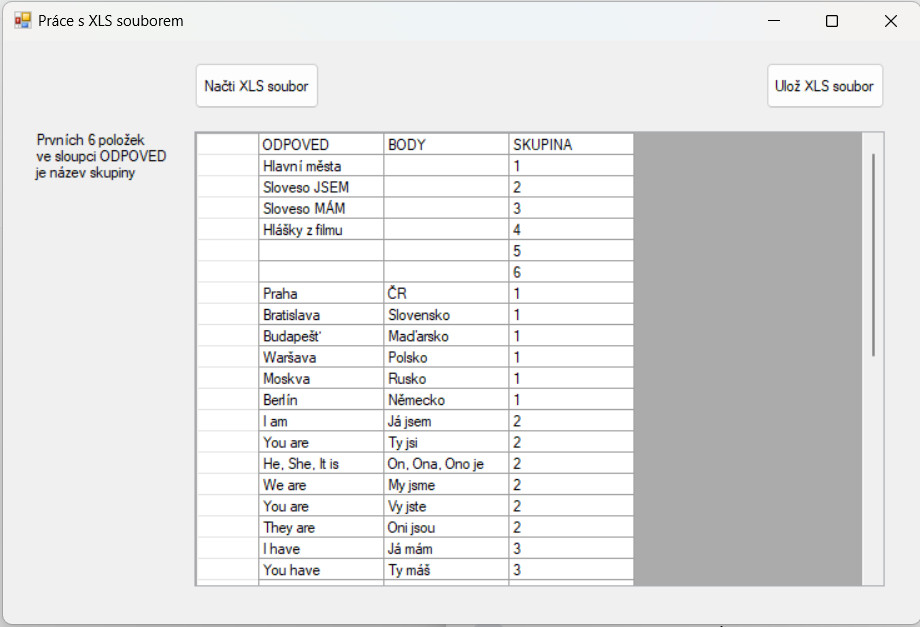This screenshot has height=627, width=920.
Task: Click the 'Ulož XLS soubor' button
Action: point(824,86)
